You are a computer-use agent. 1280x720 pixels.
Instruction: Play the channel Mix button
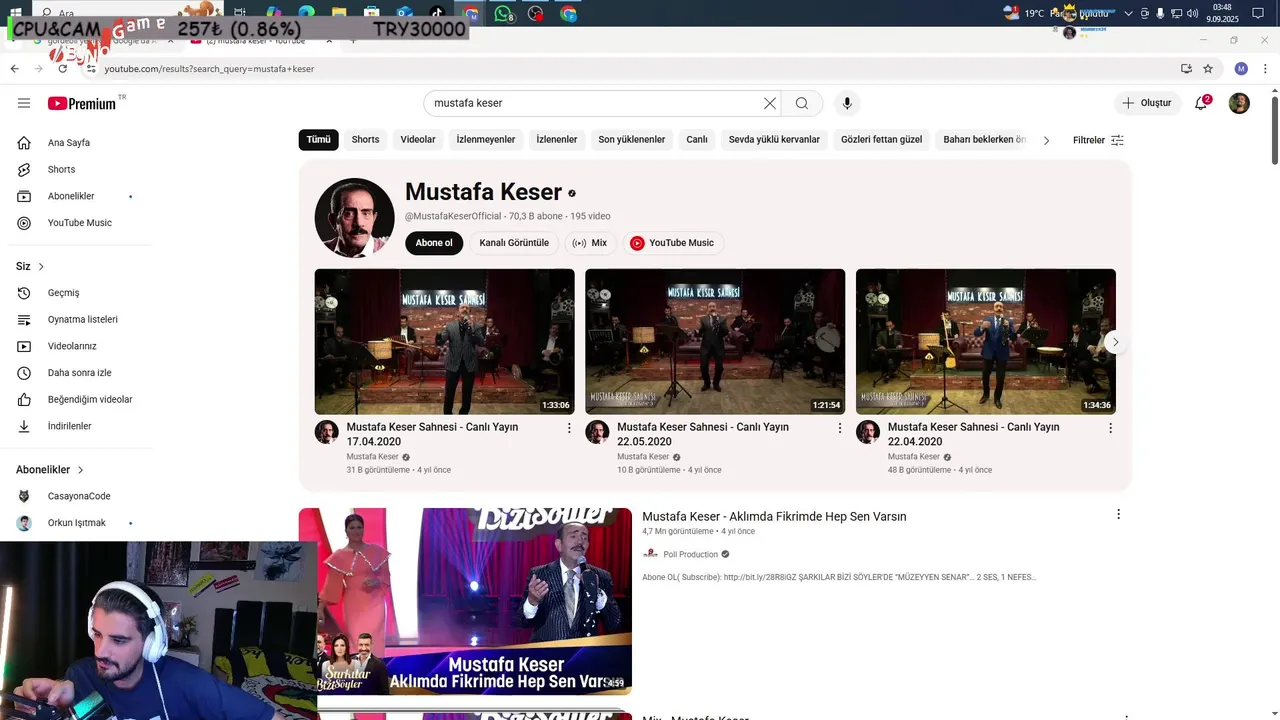pyautogui.click(x=590, y=243)
